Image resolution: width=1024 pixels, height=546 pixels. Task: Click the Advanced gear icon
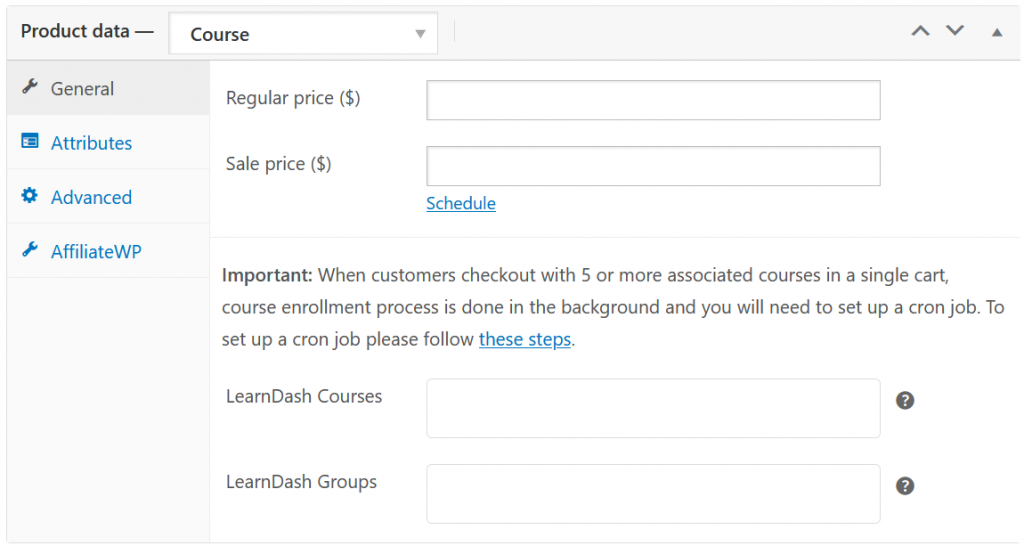coord(29,196)
